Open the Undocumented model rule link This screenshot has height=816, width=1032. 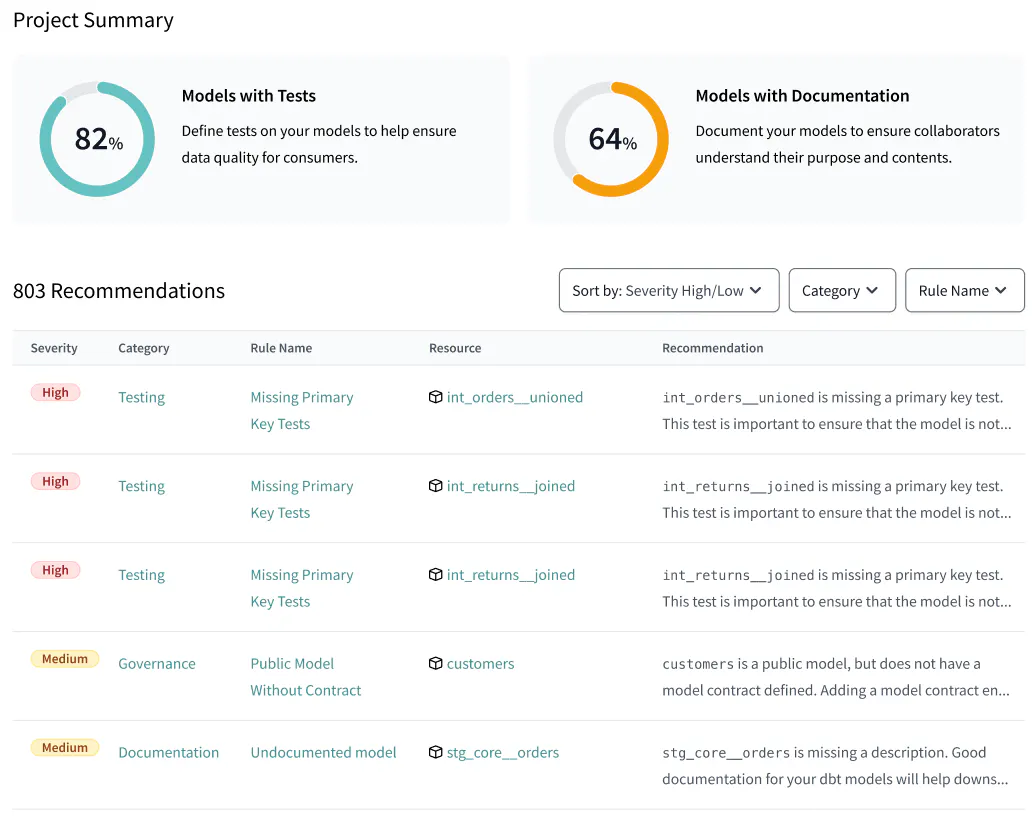(323, 752)
